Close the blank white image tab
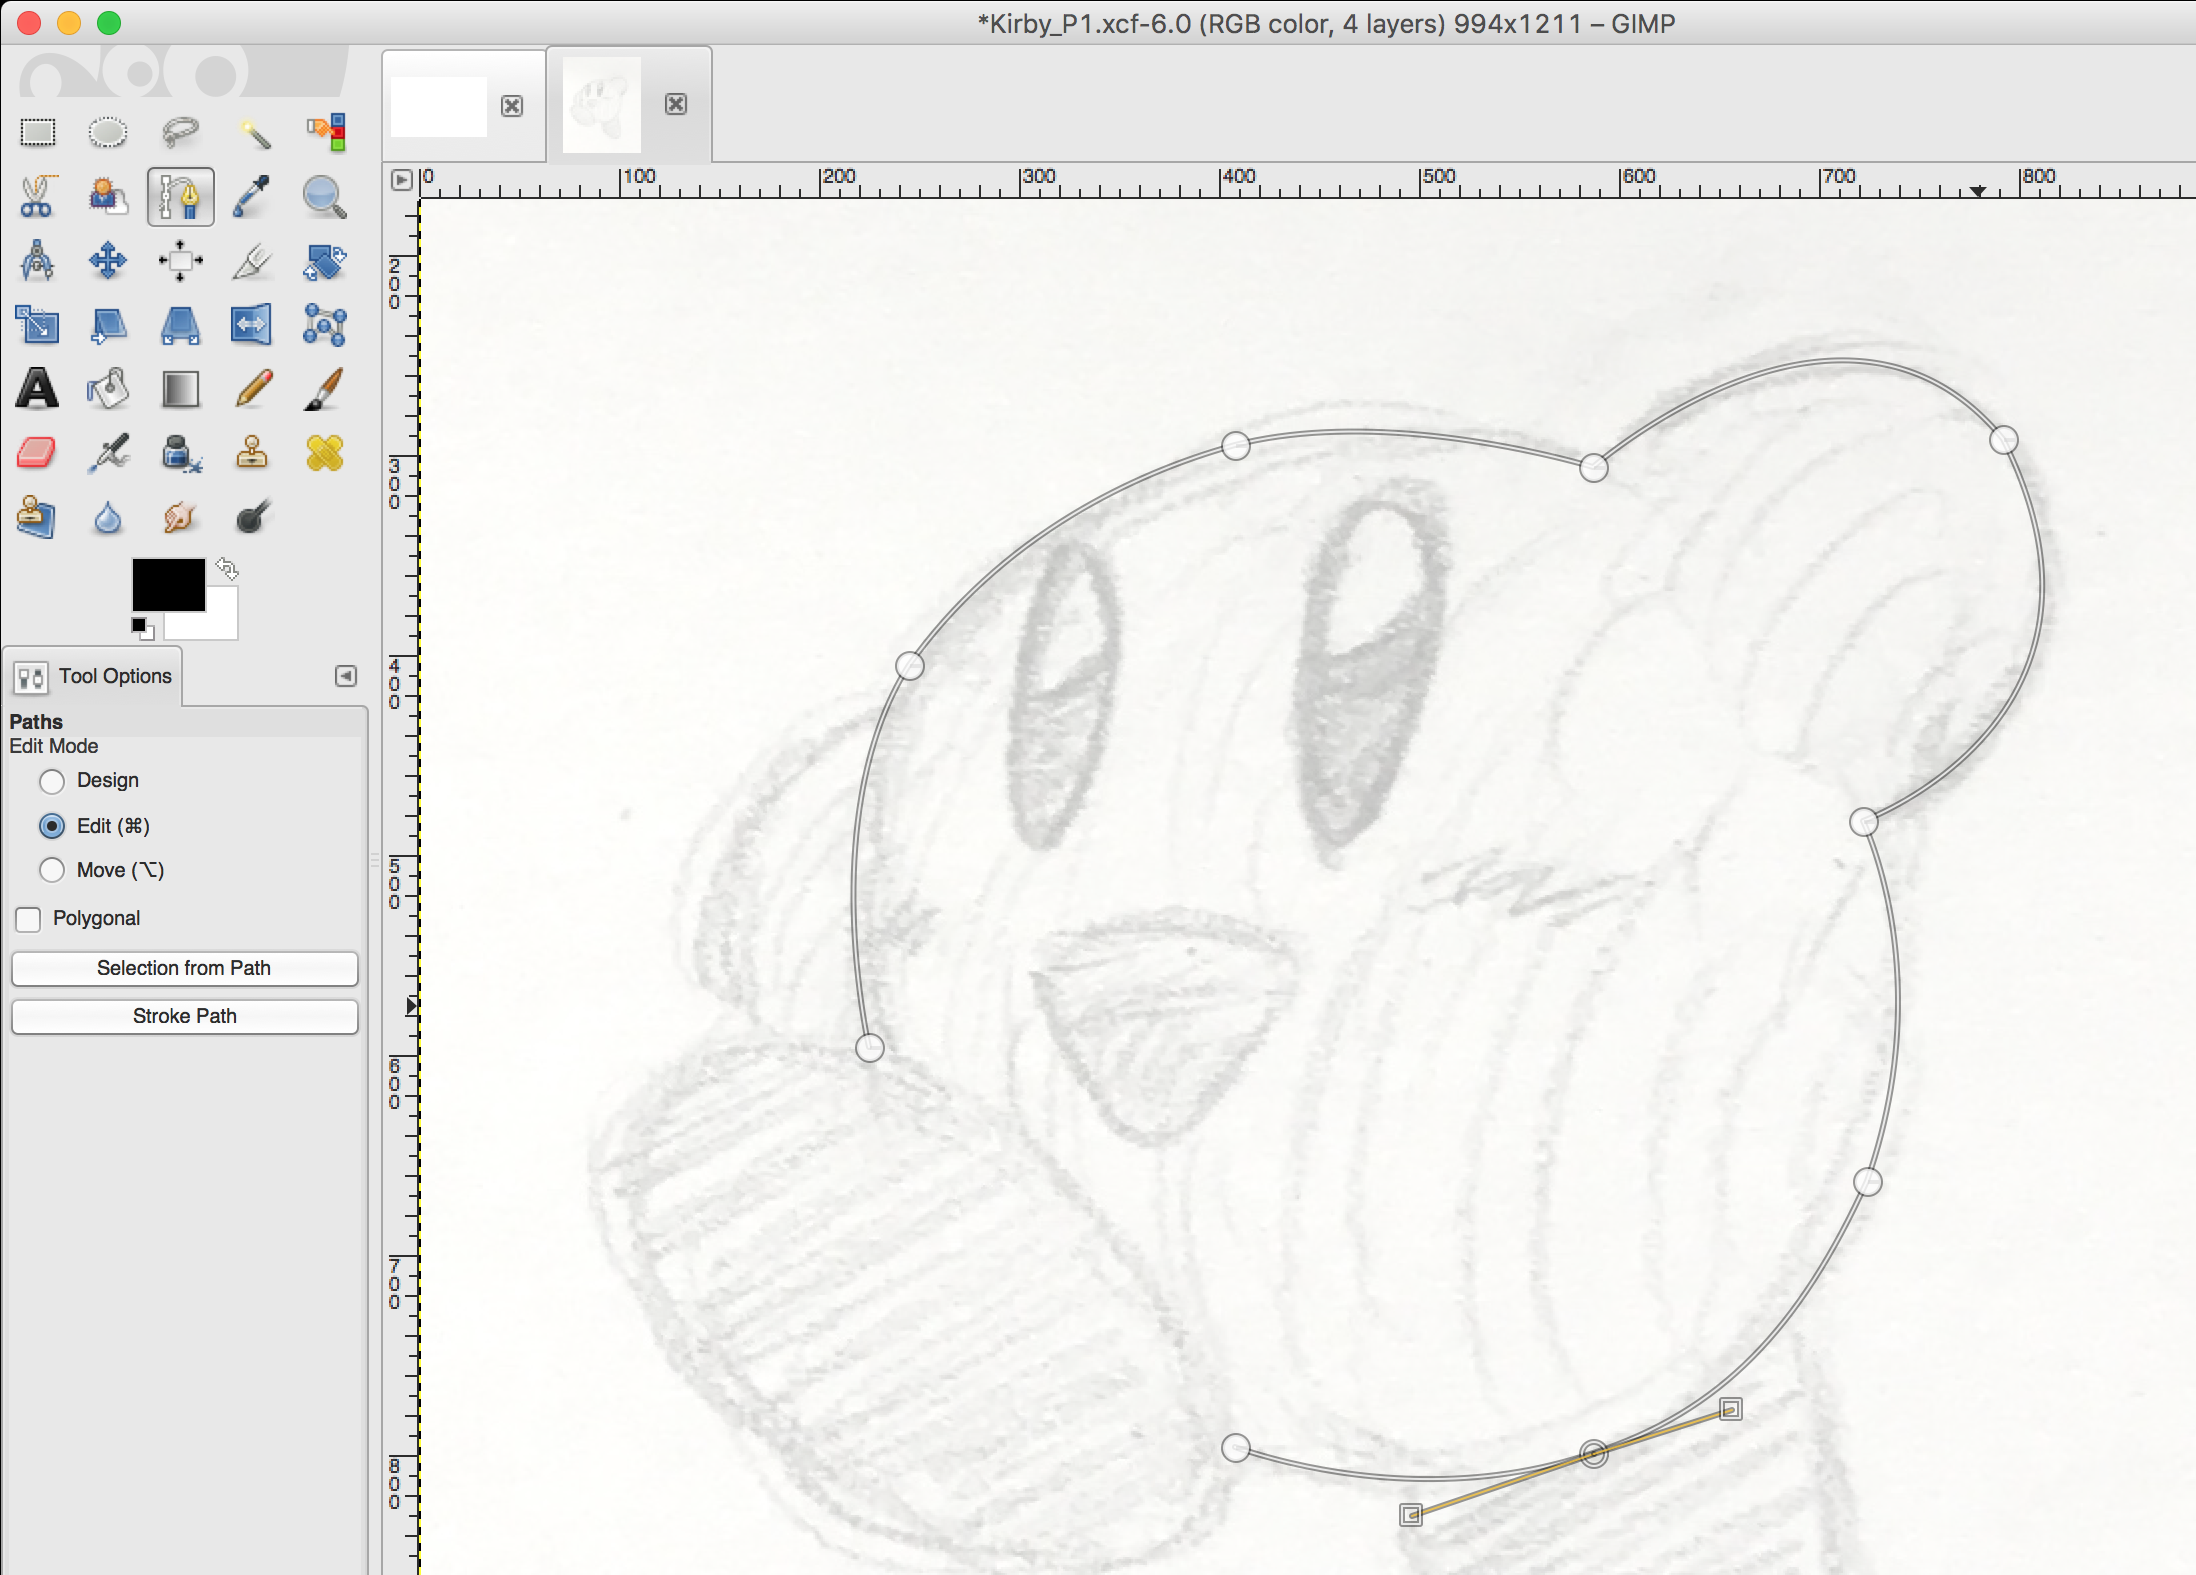Viewport: 2196px width, 1575px height. pyautogui.click(x=512, y=106)
